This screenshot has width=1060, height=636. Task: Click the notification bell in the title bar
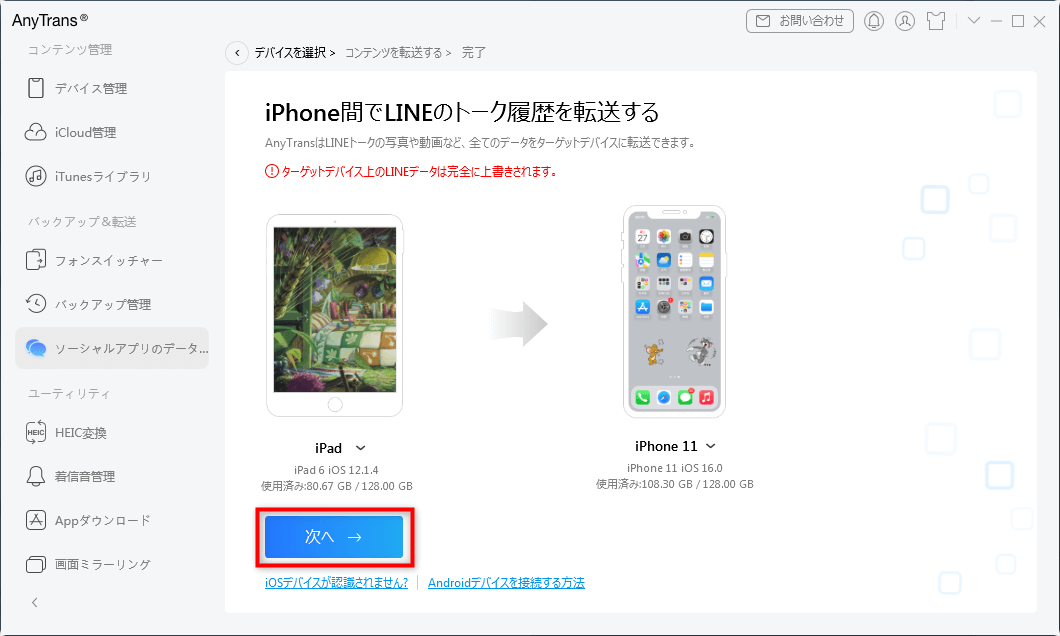point(873,21)
